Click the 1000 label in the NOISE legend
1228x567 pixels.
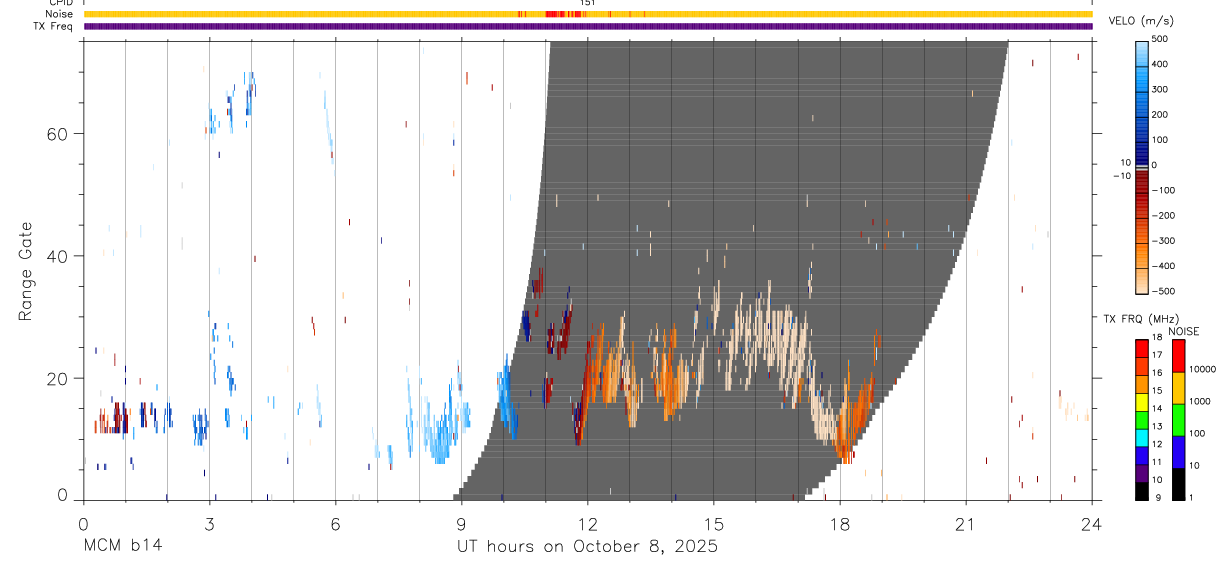tap(1200, 401)
